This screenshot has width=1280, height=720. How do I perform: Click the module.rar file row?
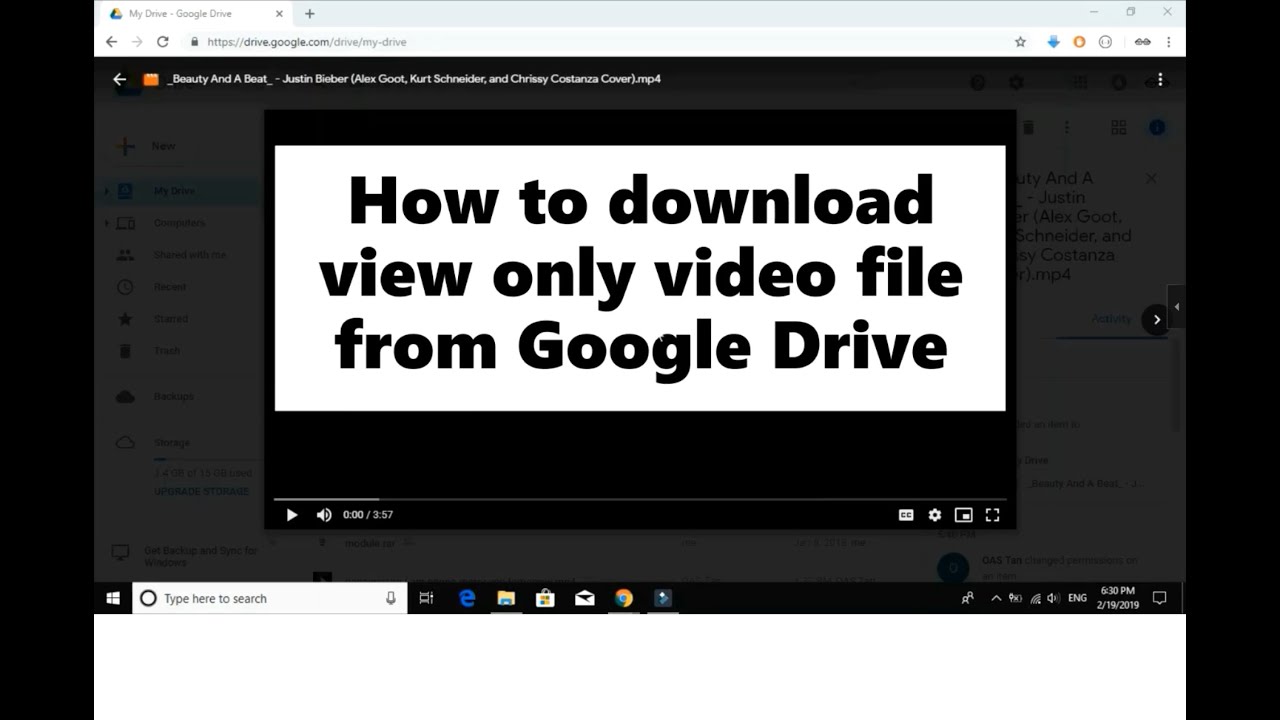coord(600,543)
